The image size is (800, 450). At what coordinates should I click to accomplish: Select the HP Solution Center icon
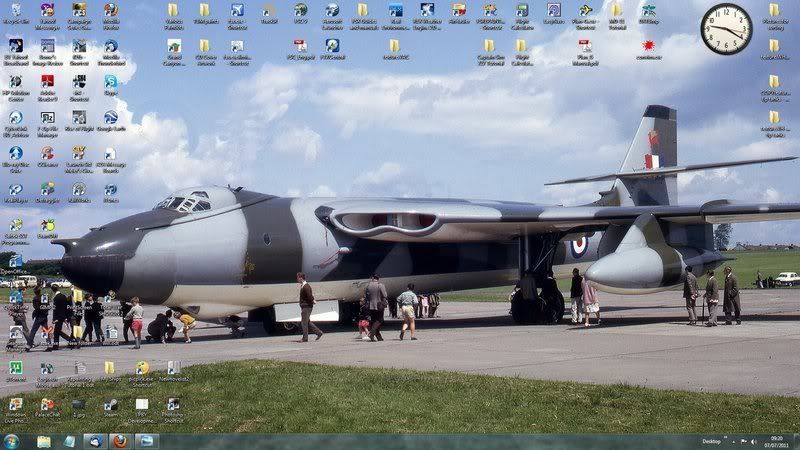pyautogui.click(x=16, y=88)
